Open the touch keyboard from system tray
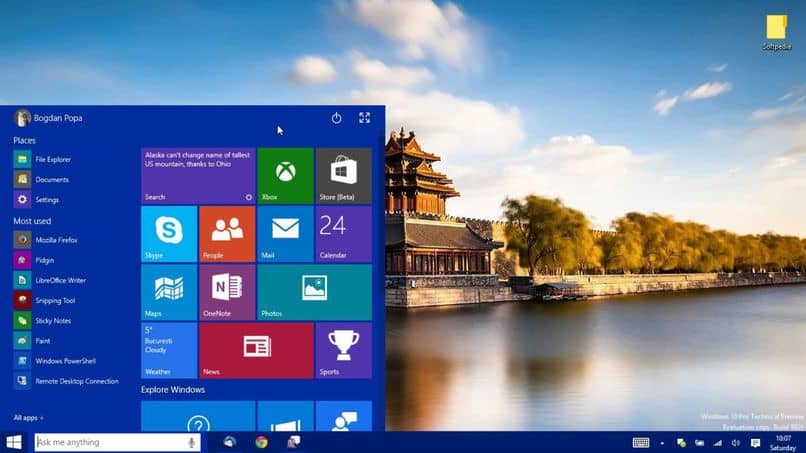Image resolution: width=806 pixels, height=453 pixels. point(641,443)
